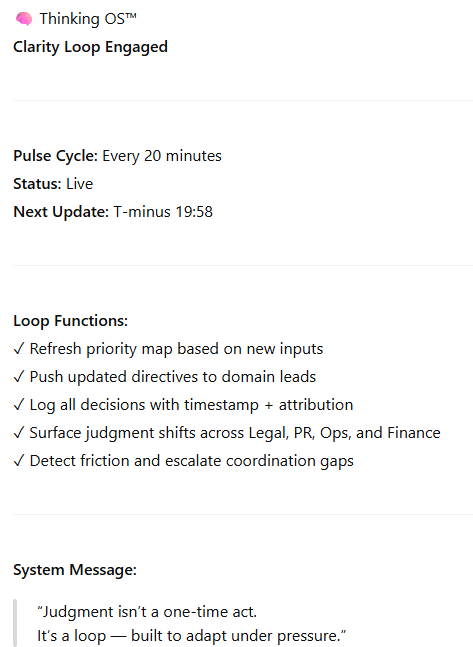Viewport: 473px width, 647px height.
Task: Click the gray blockquote bar
Action: (15, 623)
